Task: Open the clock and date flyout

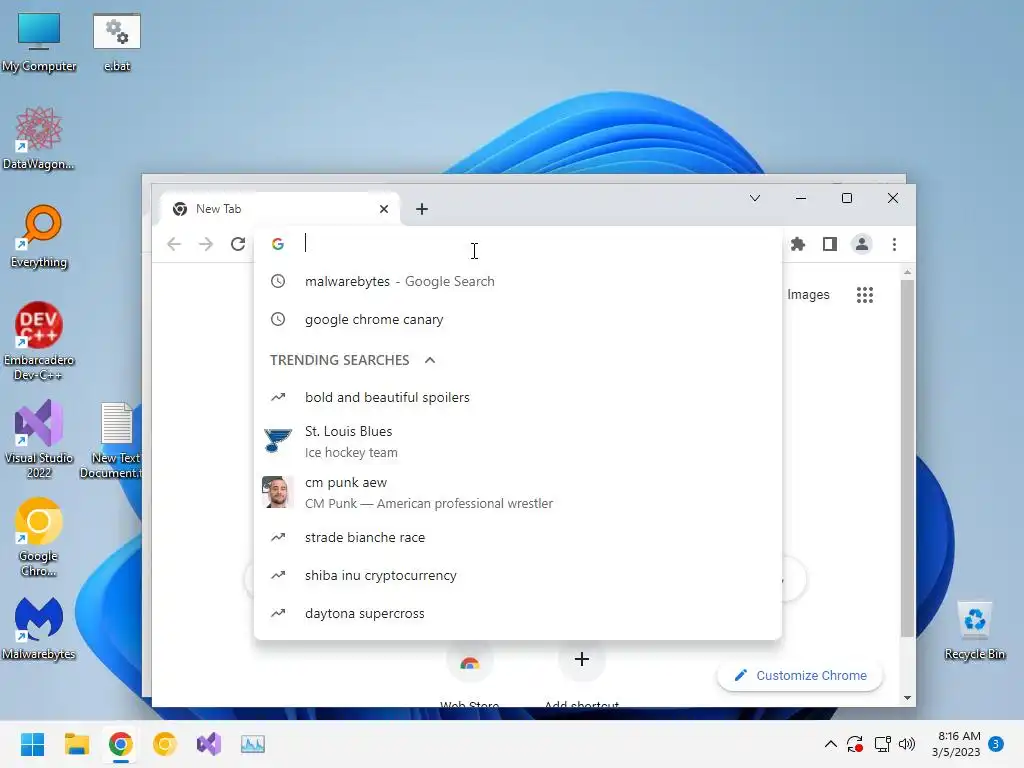Action: tap(956, 744)
